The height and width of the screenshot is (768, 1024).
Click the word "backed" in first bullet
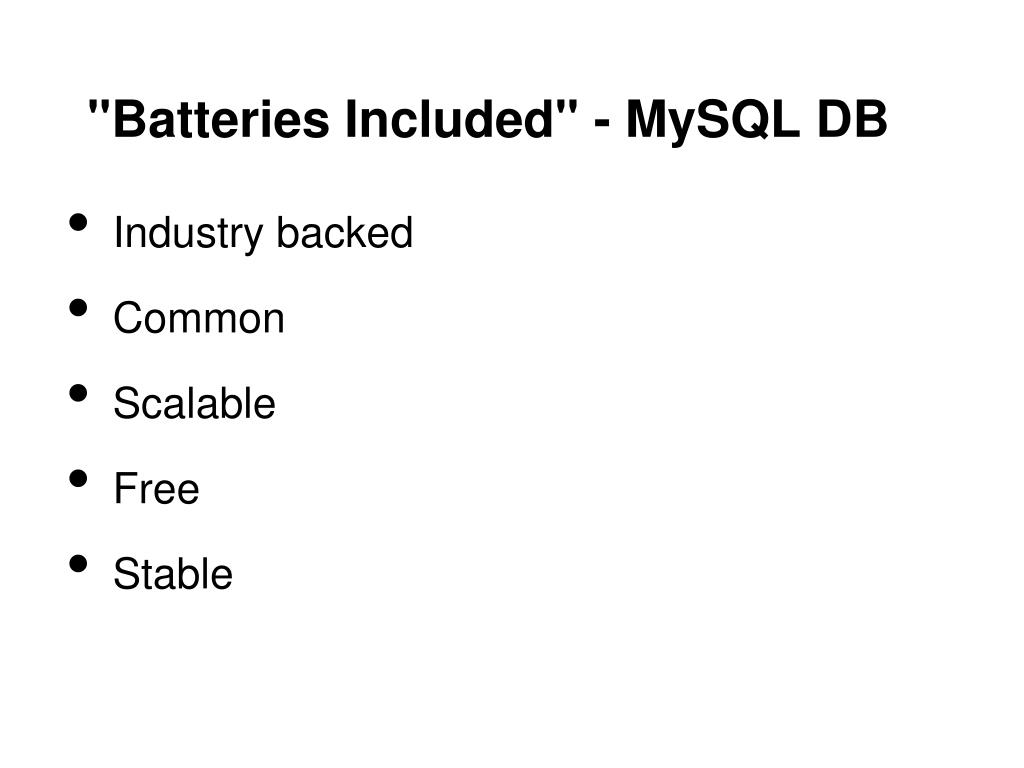point(344,232)
